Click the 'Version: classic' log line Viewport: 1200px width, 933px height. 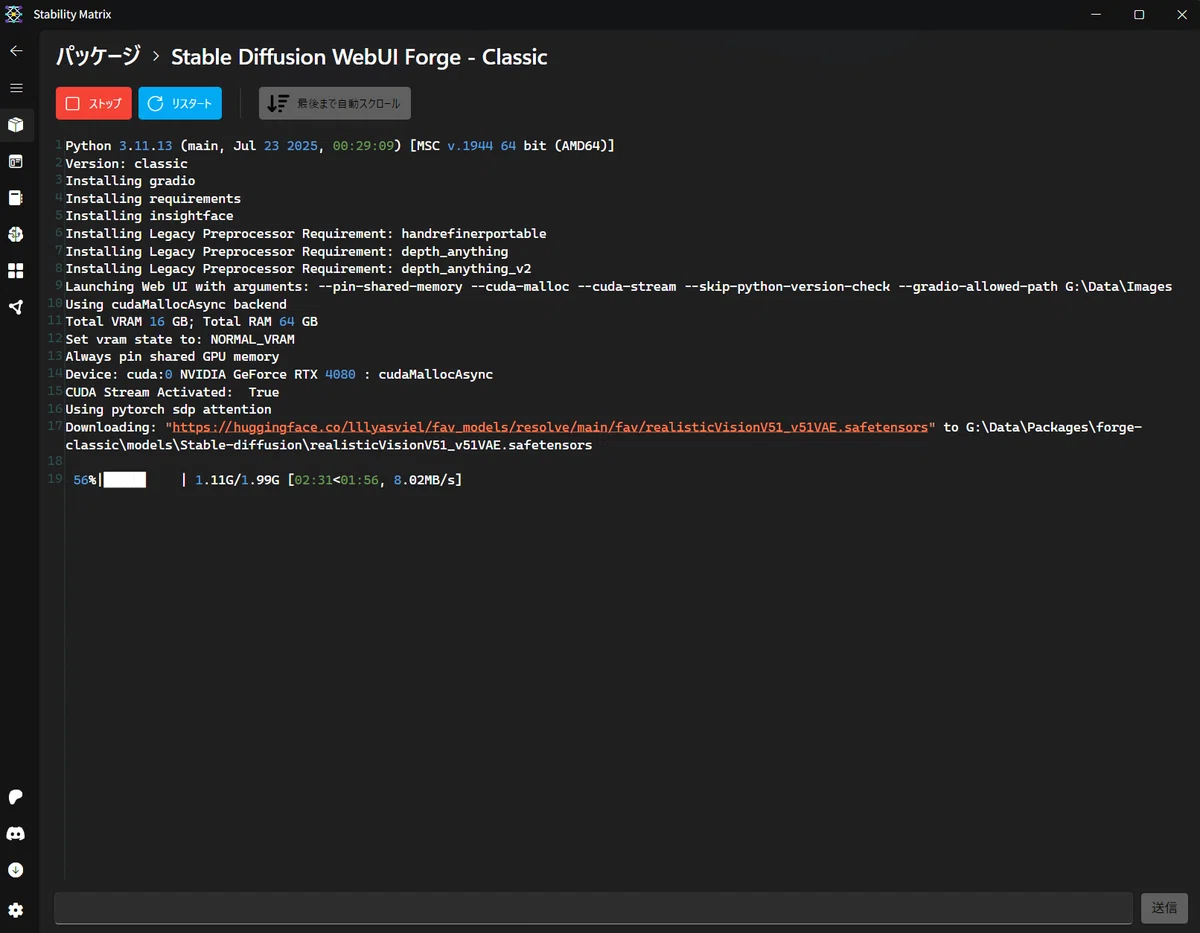click(126, 163)
